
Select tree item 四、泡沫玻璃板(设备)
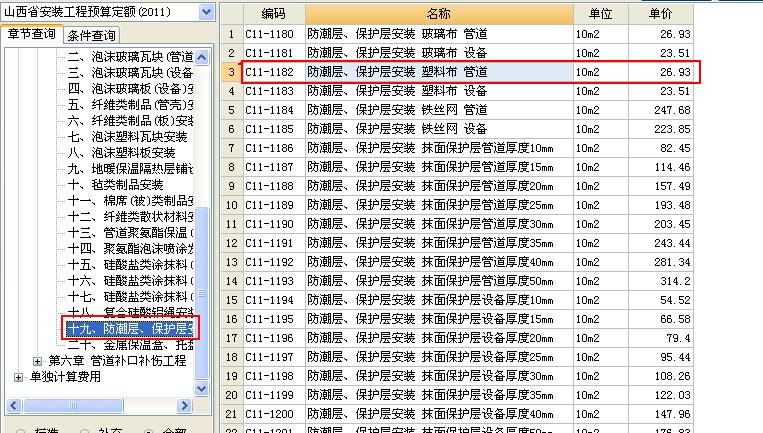point(130,89)
